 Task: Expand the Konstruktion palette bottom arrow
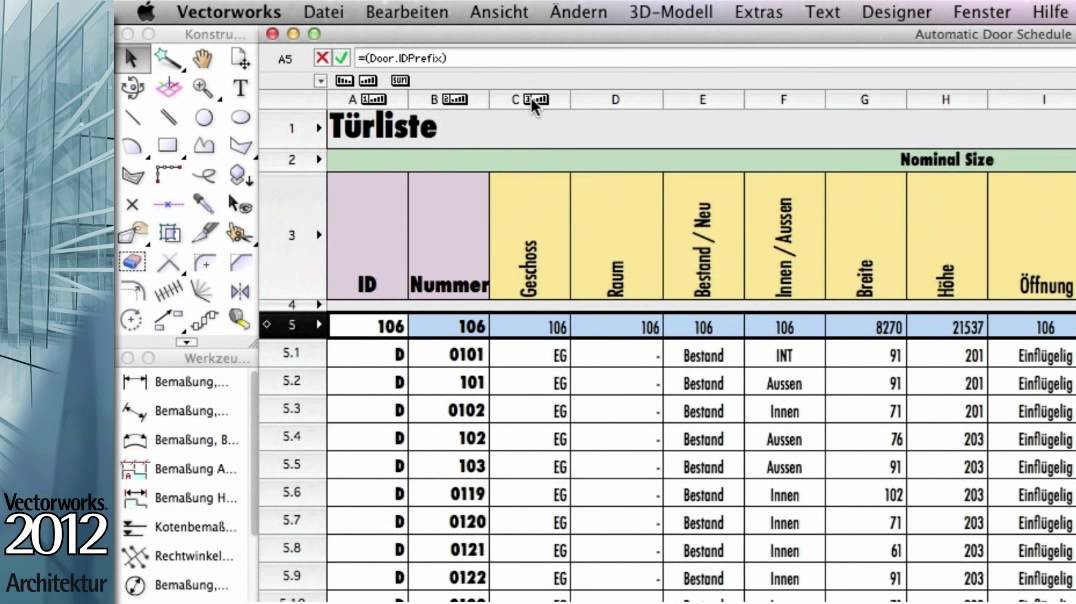(186, 341)
